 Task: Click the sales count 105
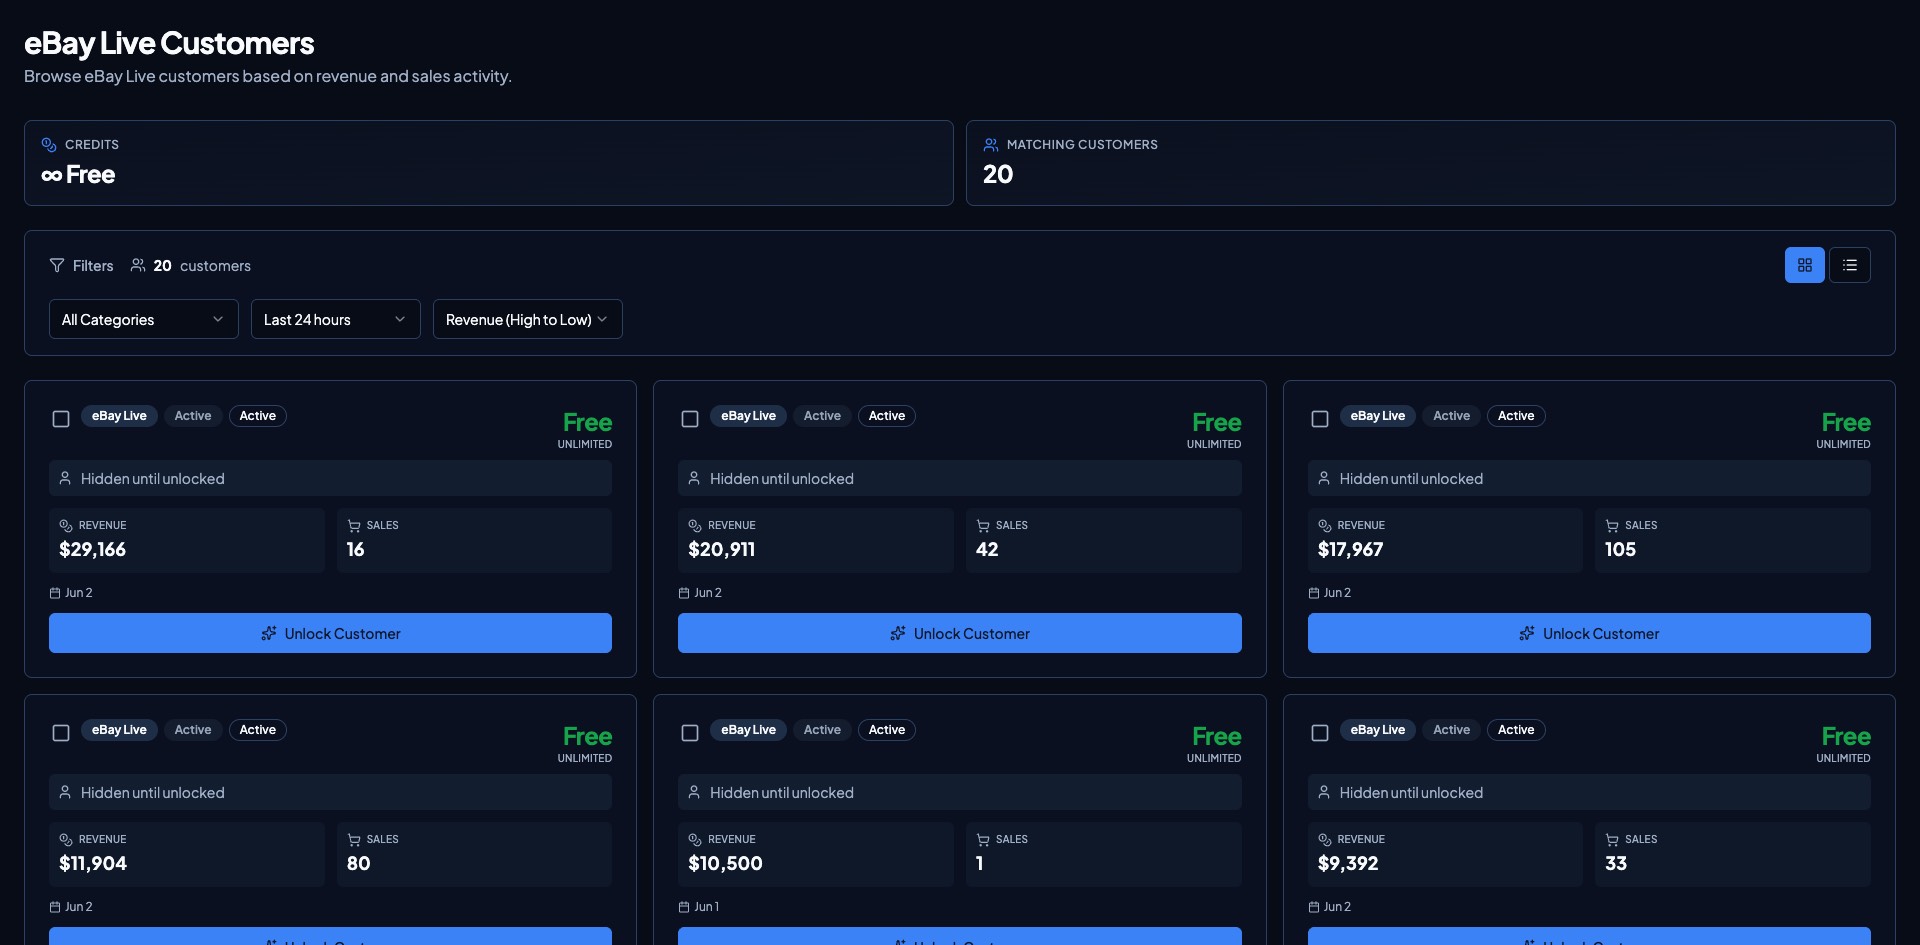click(x=1621, y=549)
